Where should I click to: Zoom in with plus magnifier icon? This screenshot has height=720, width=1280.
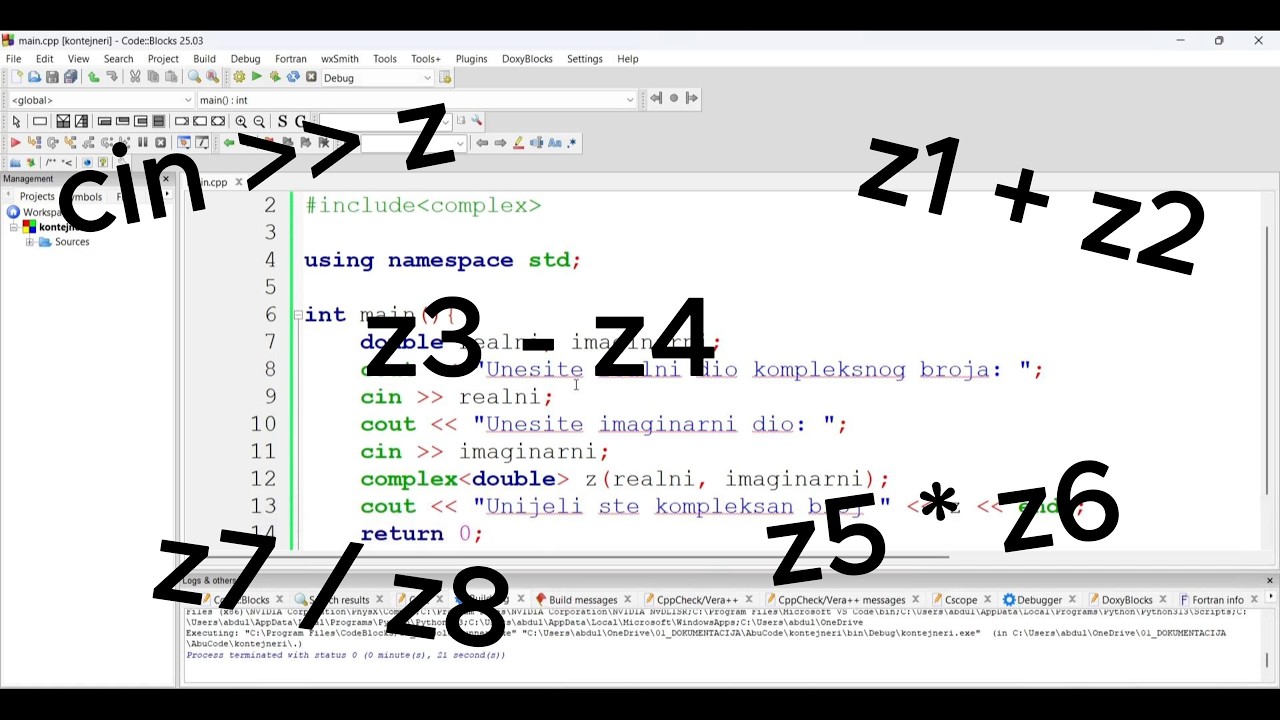(241, 122)
